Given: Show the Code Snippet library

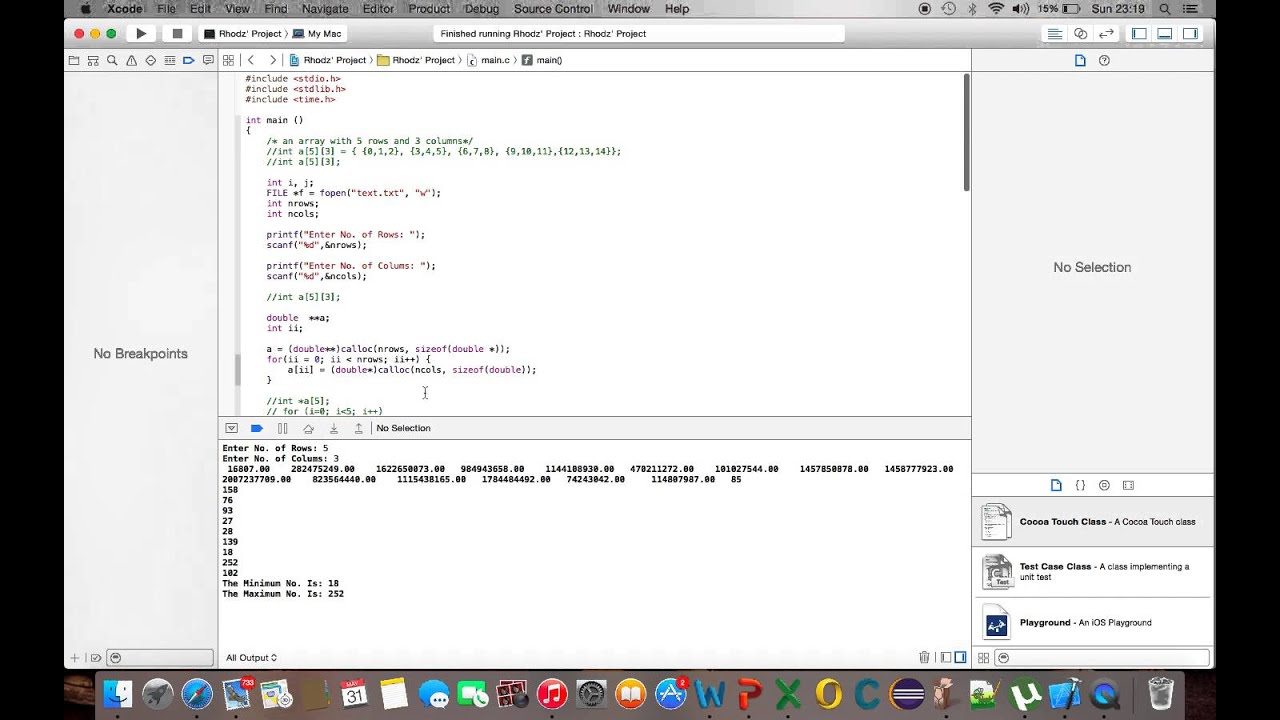Looking at the screenshot, I should click(1080, 485).
